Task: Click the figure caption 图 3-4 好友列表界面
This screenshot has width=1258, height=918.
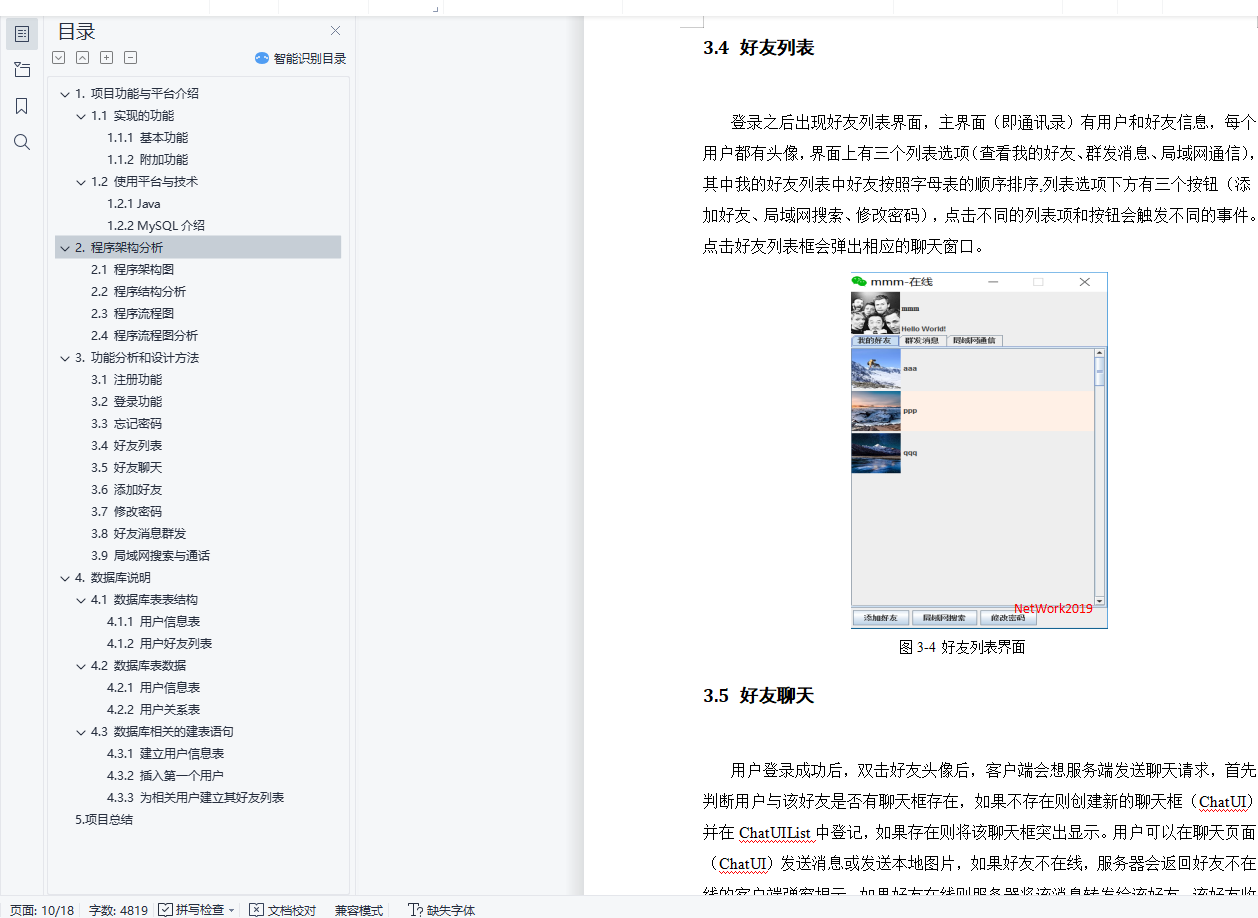Action: (962, 647)
